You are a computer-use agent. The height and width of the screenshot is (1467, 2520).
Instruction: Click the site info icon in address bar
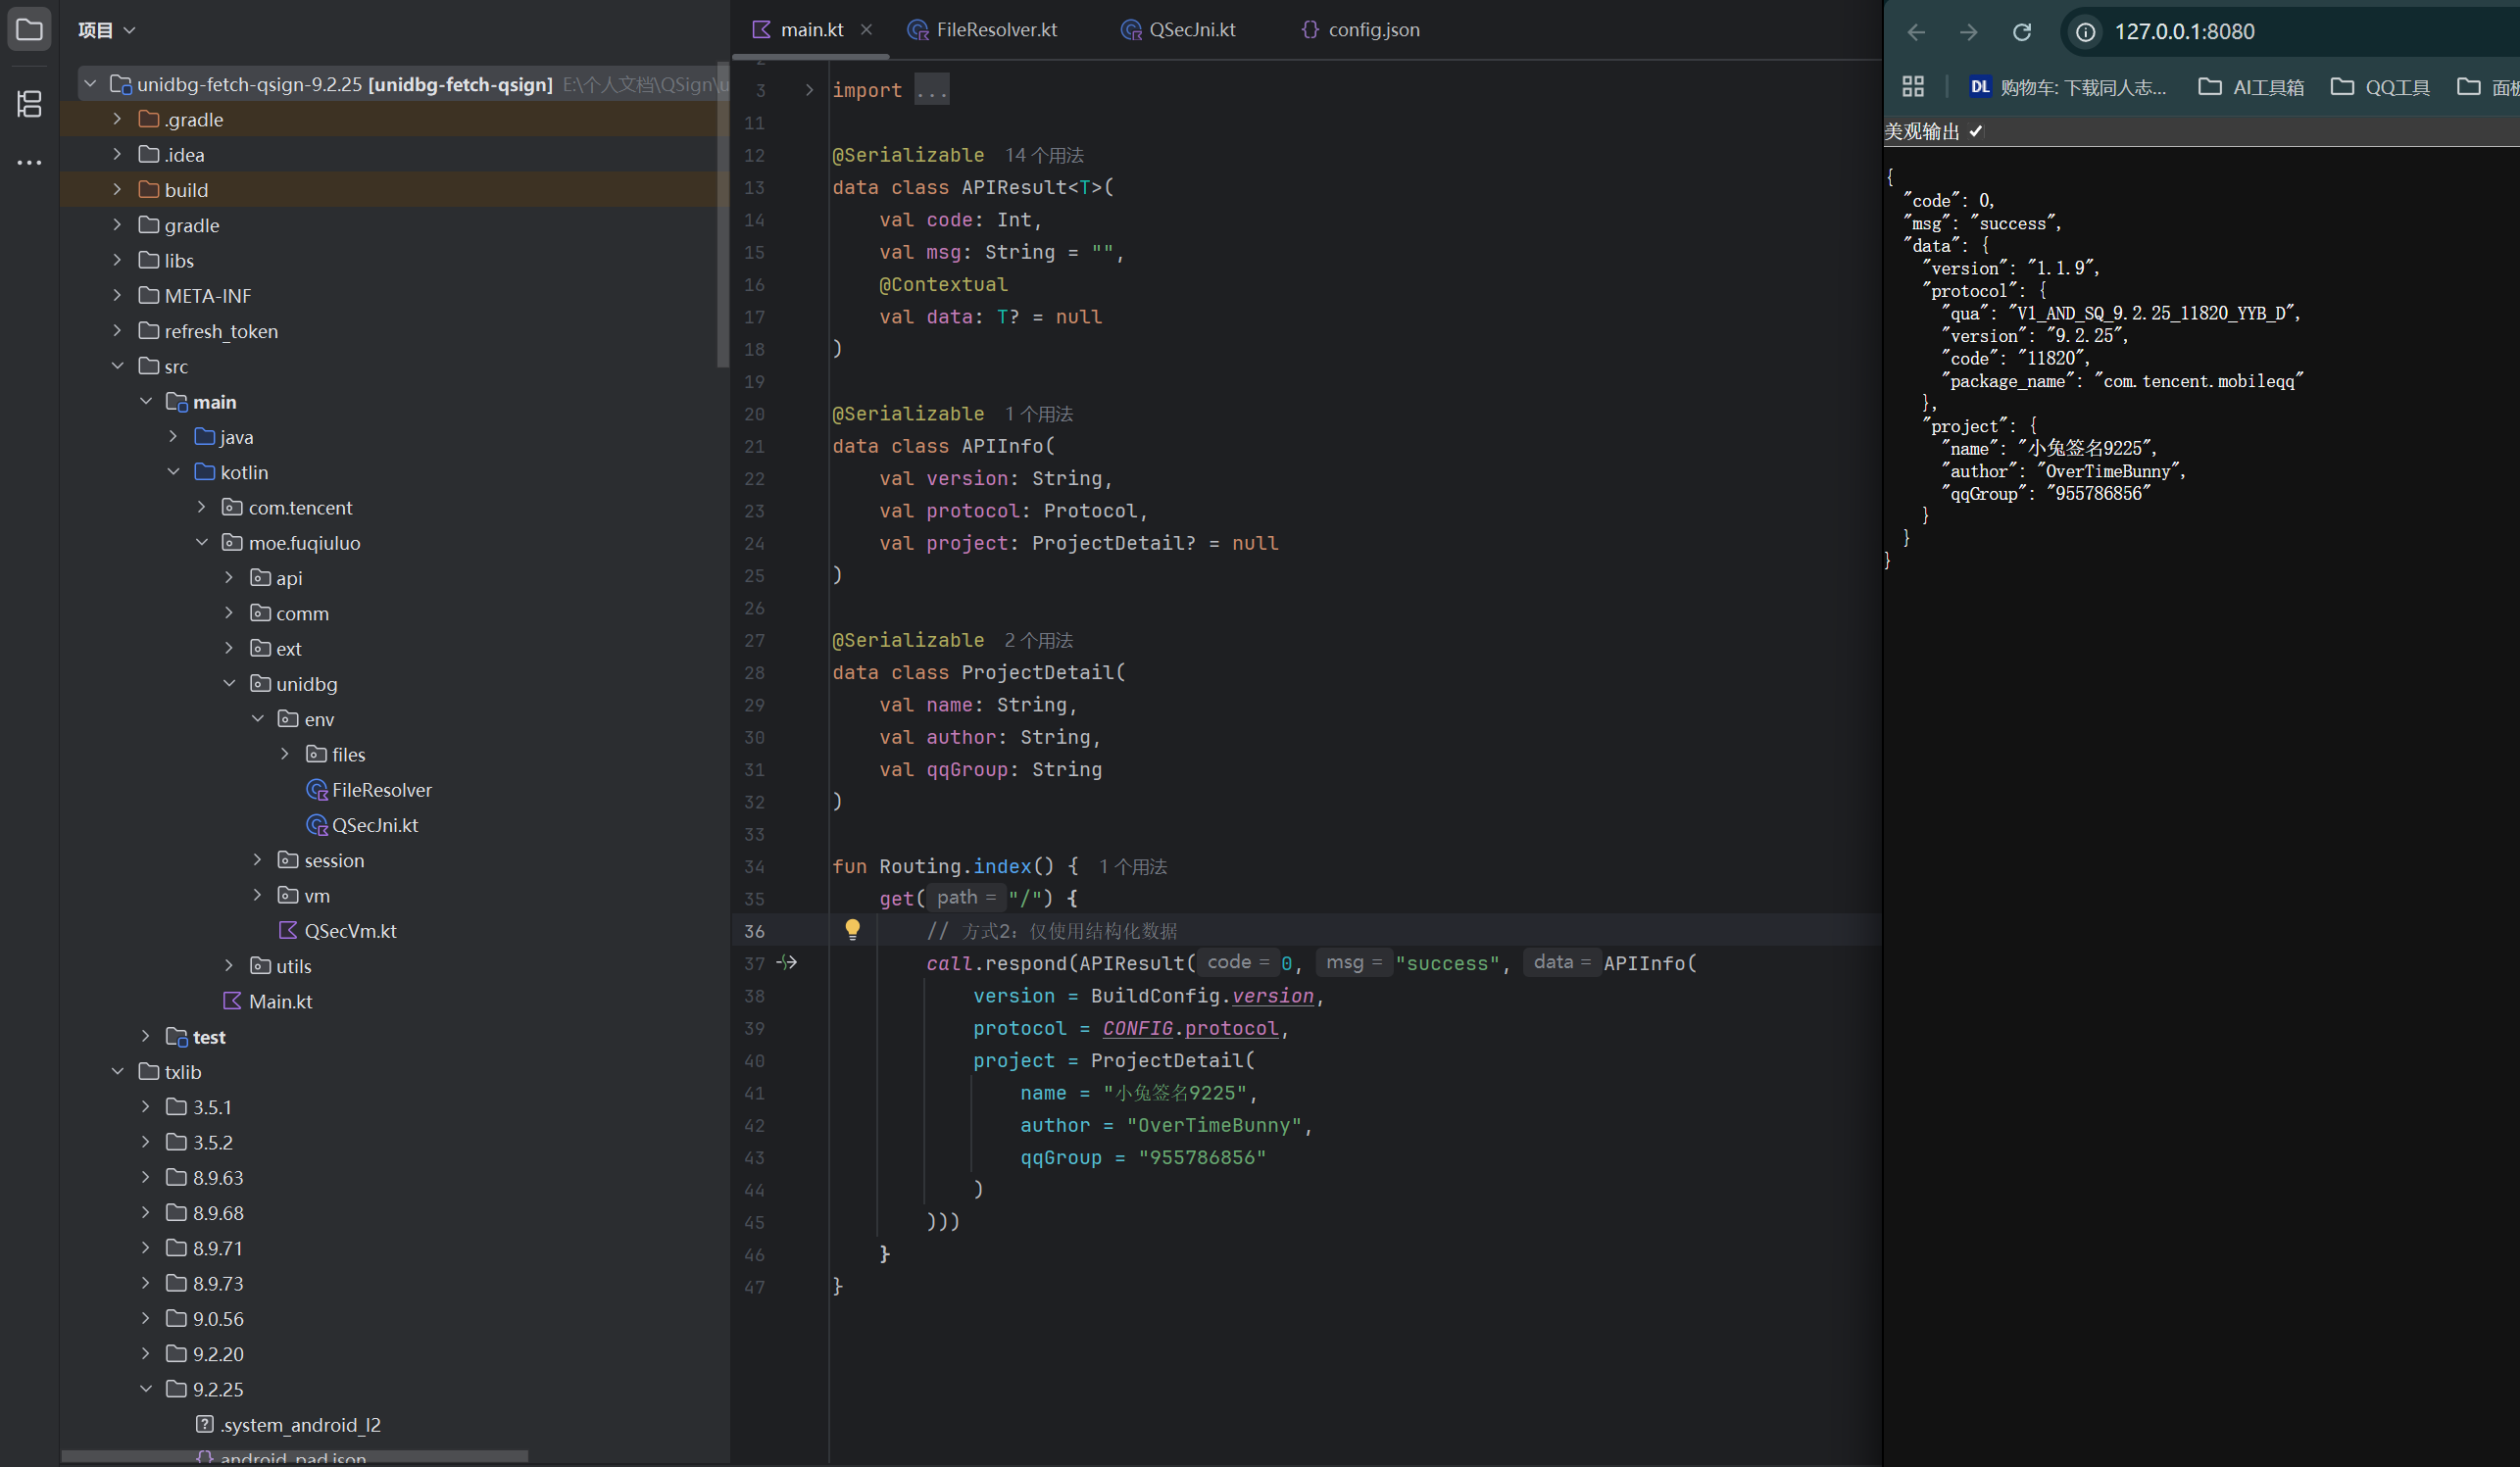click(x=2086, y=32)
